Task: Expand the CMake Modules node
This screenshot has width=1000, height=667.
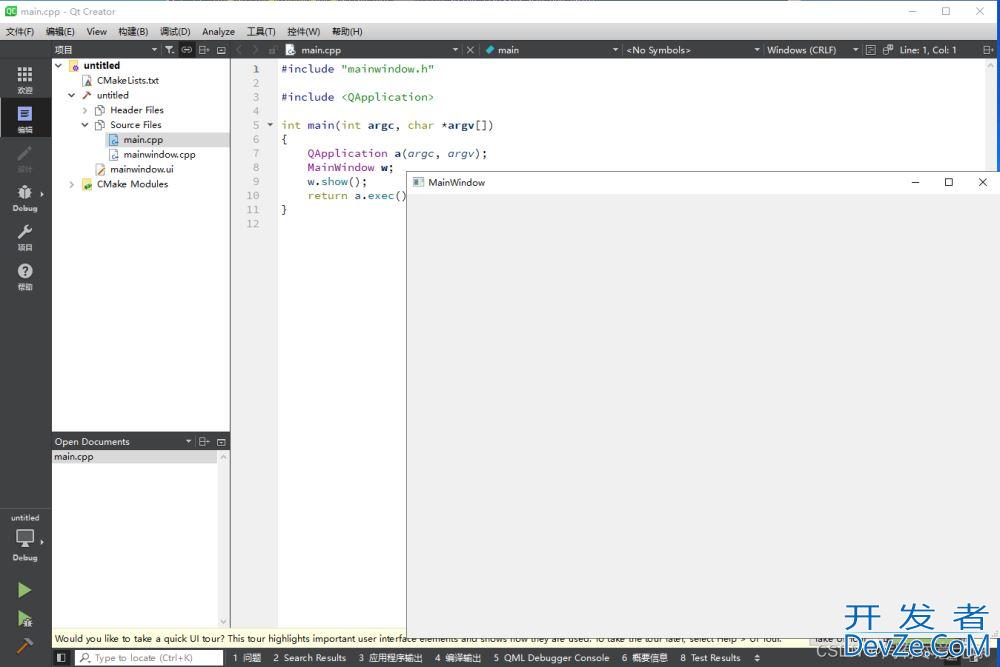Action: point(71,184)
